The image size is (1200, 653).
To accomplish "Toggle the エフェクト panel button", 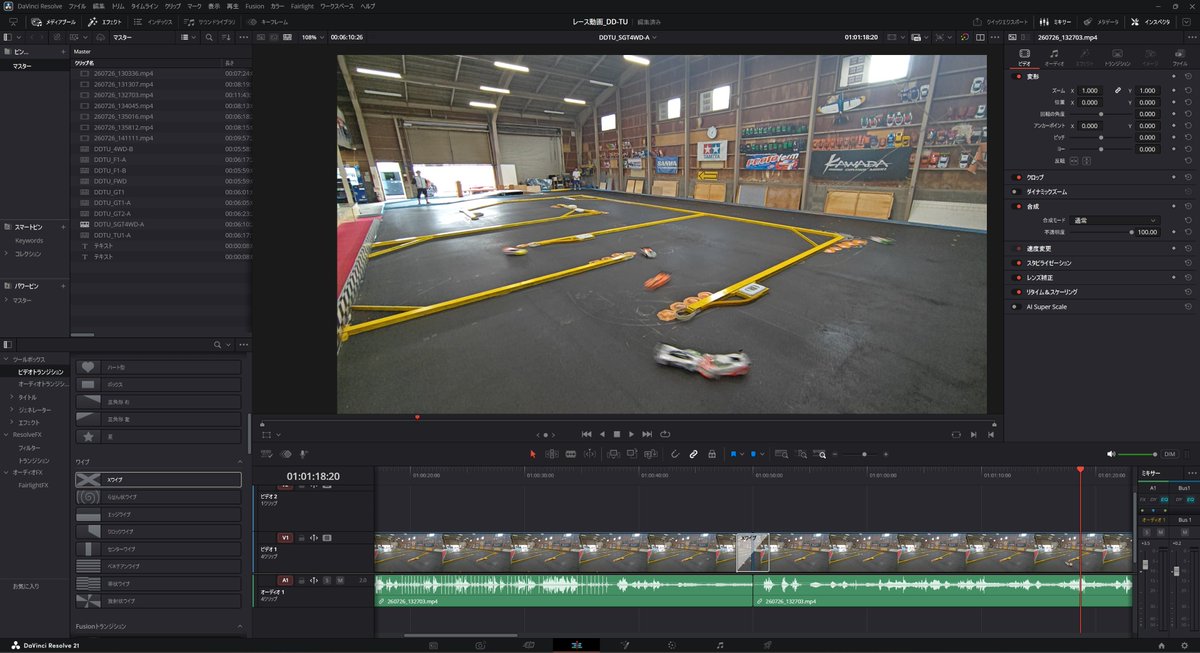I will (105, 21).
